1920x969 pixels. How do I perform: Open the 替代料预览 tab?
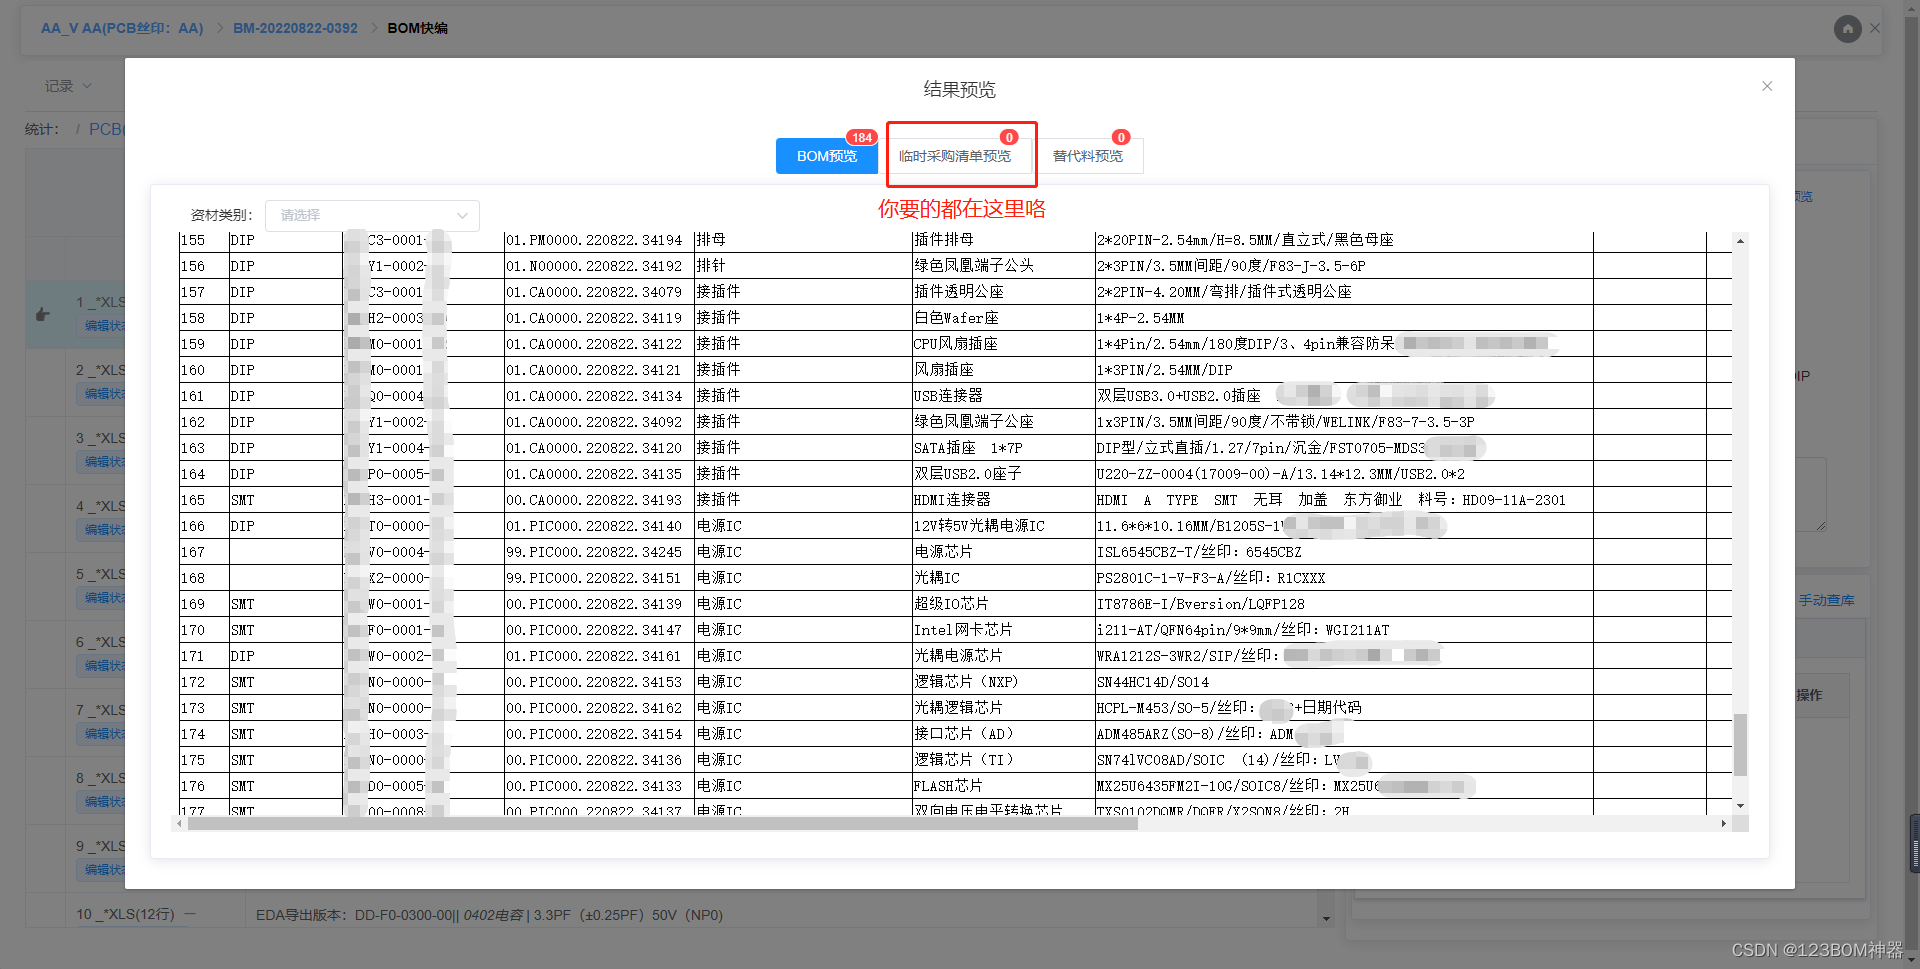pos(1088,156)
